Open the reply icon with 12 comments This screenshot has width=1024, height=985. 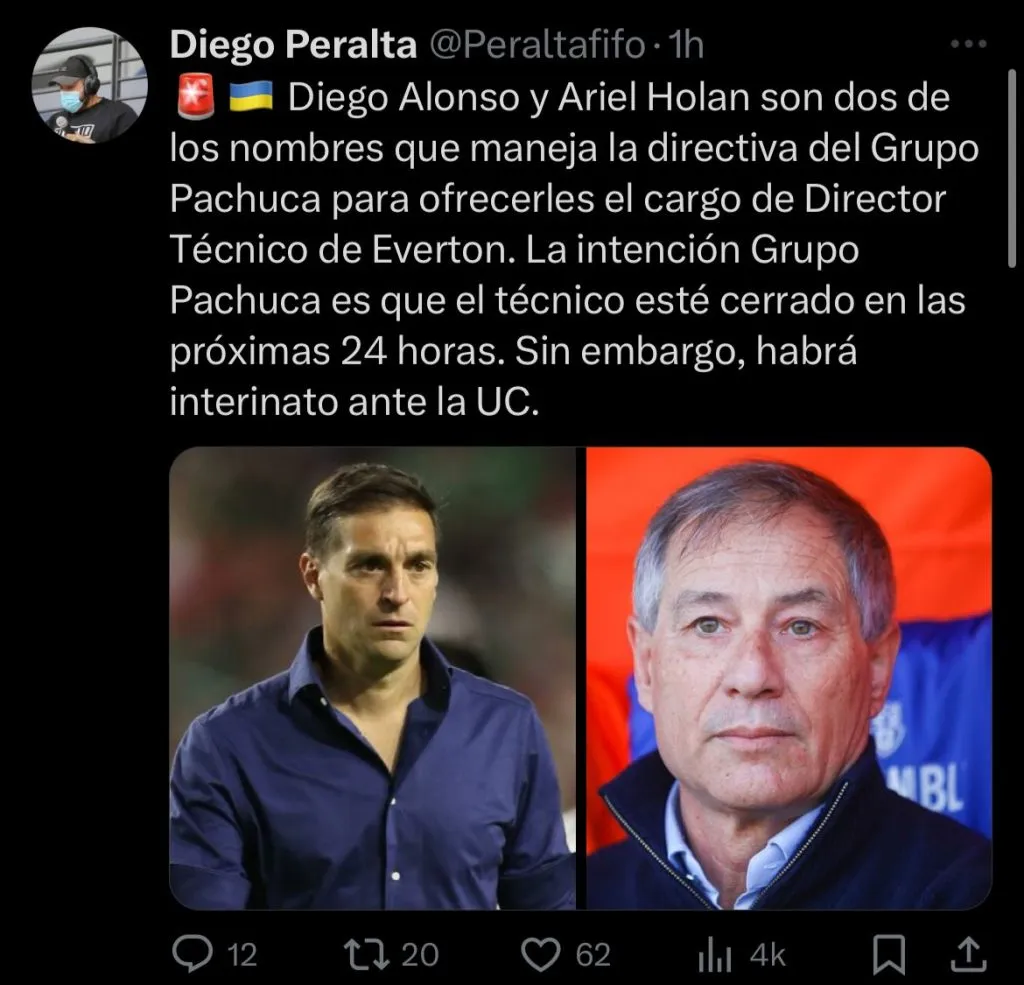pos(193,954)
